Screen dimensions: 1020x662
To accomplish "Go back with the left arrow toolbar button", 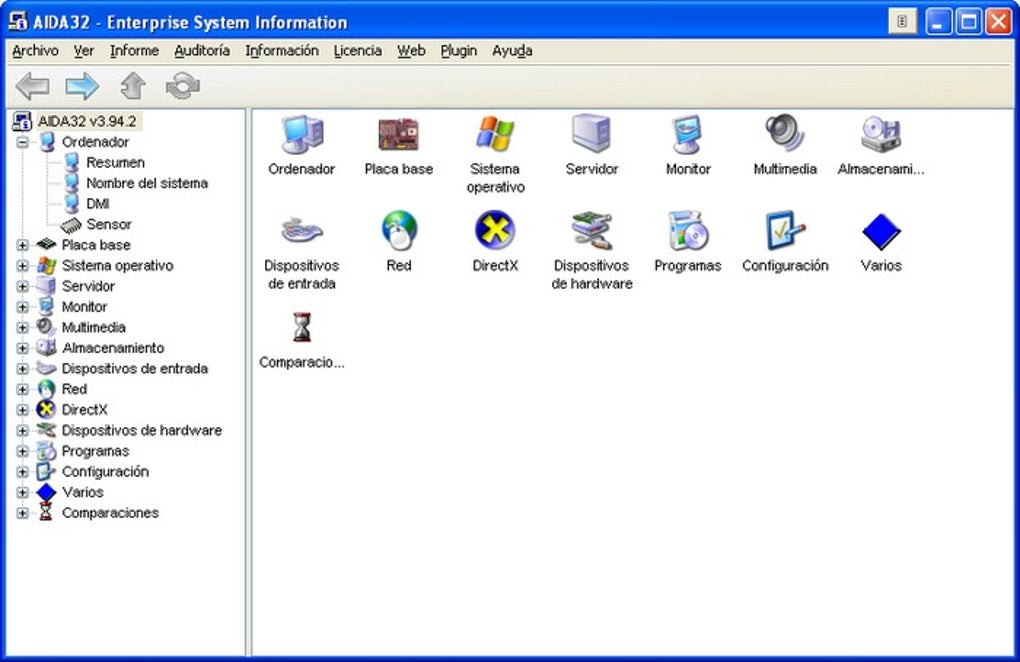I will [33, 86].
